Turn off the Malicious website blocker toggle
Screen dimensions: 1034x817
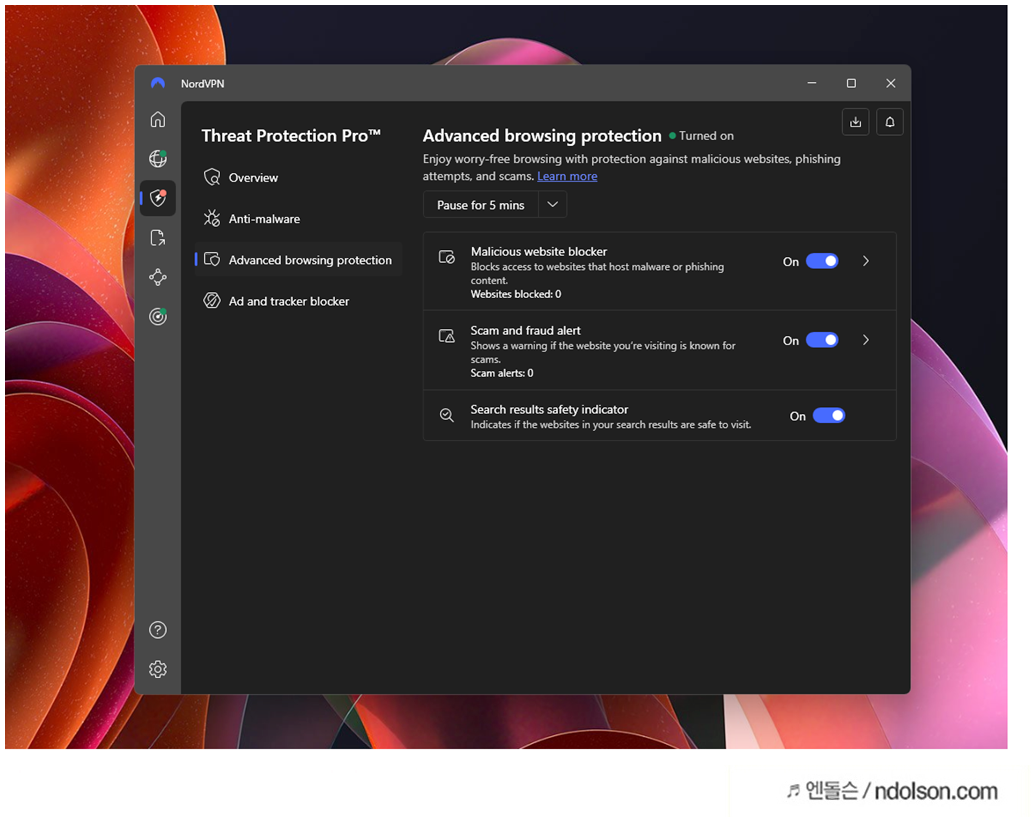pyautogui.click(x=822, y=261)
